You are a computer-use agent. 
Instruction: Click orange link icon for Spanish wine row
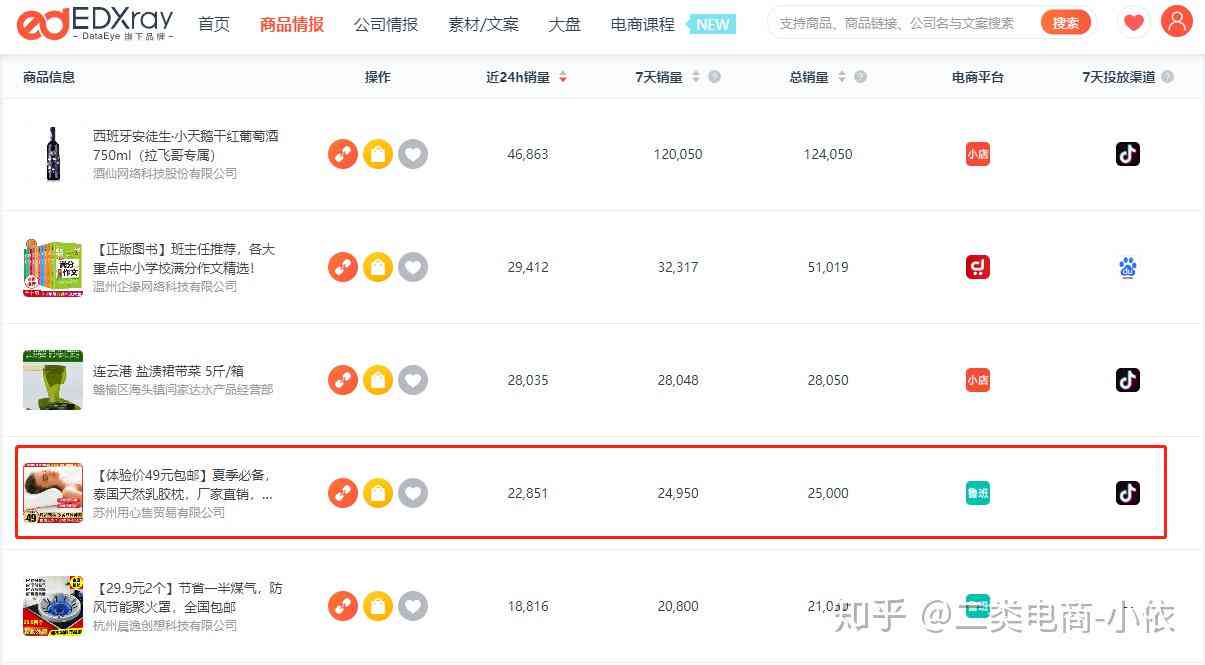coord(343,154)
